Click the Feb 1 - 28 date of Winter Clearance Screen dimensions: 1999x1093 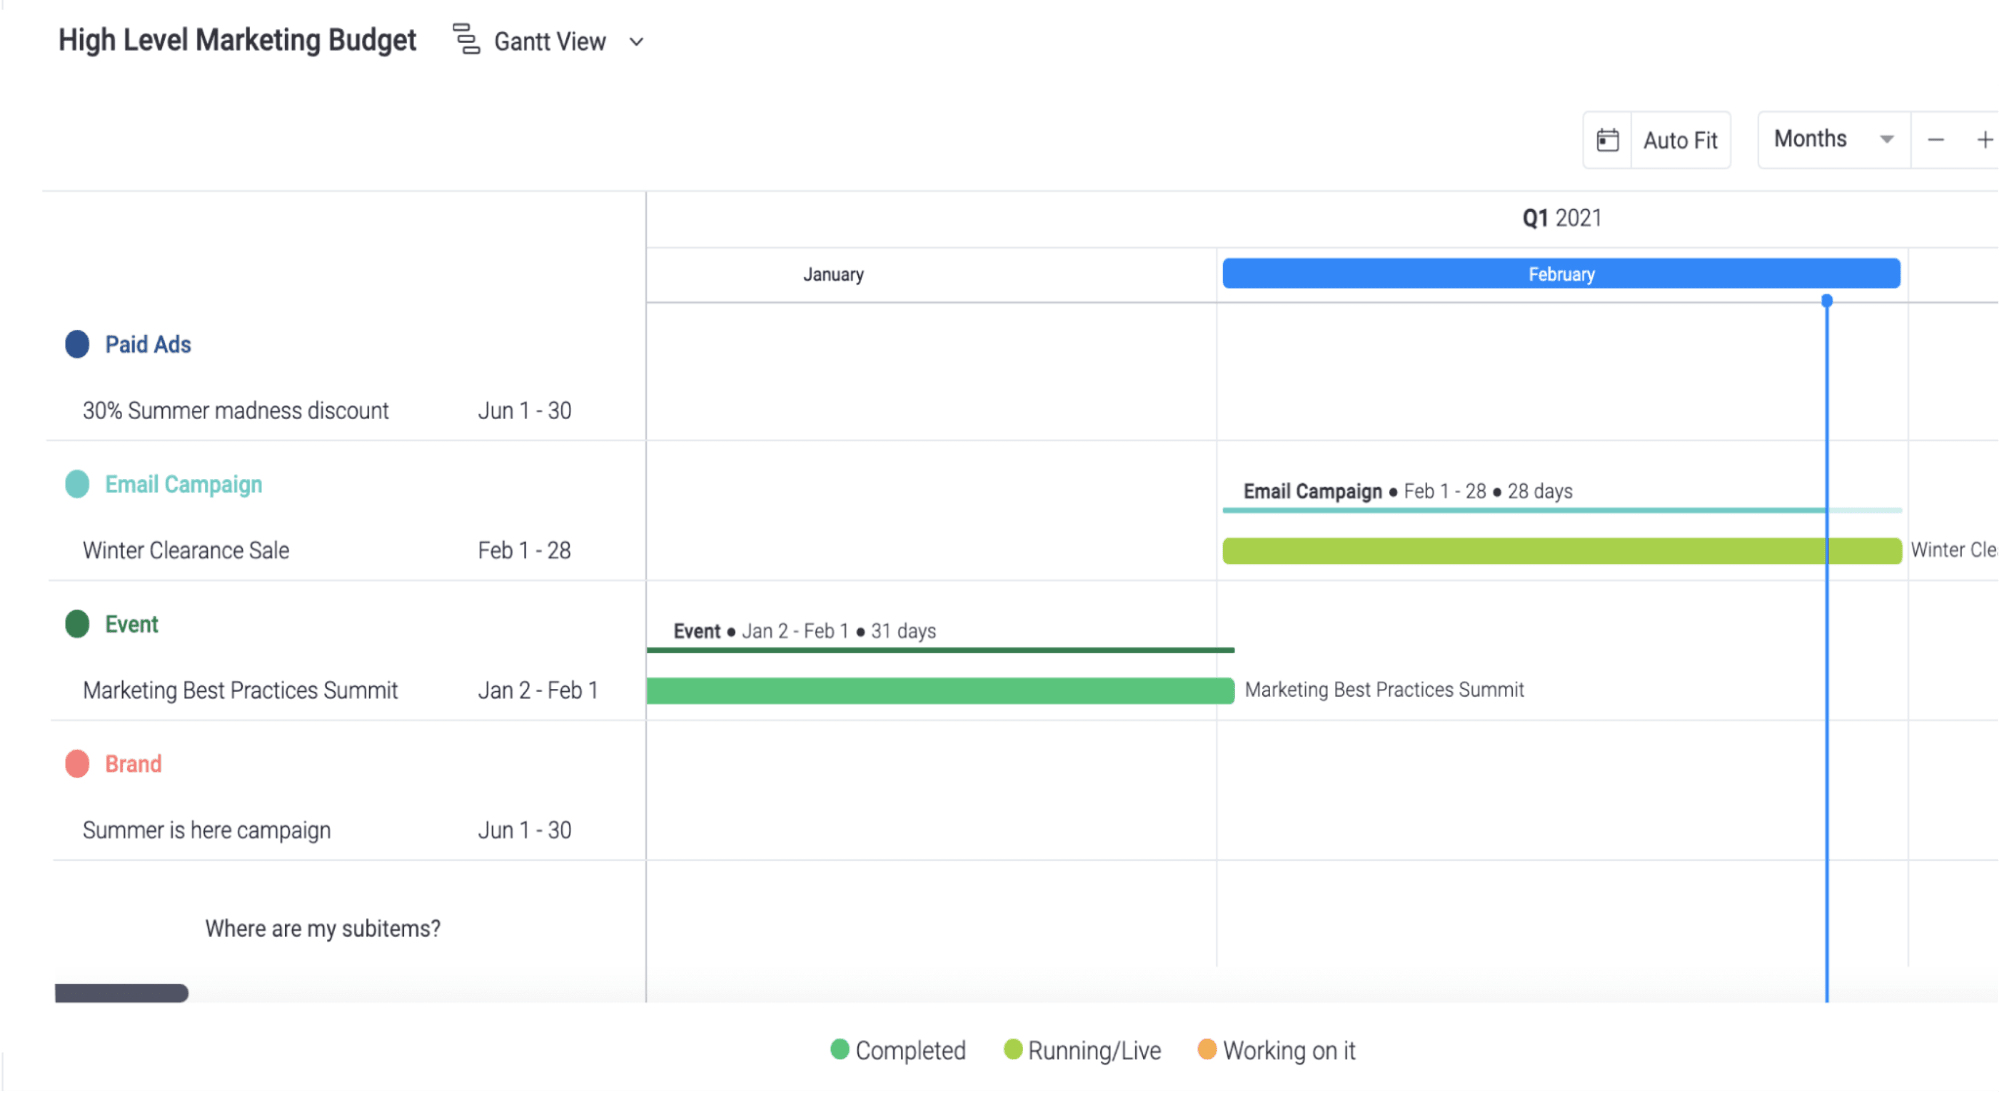click(525, 551)
